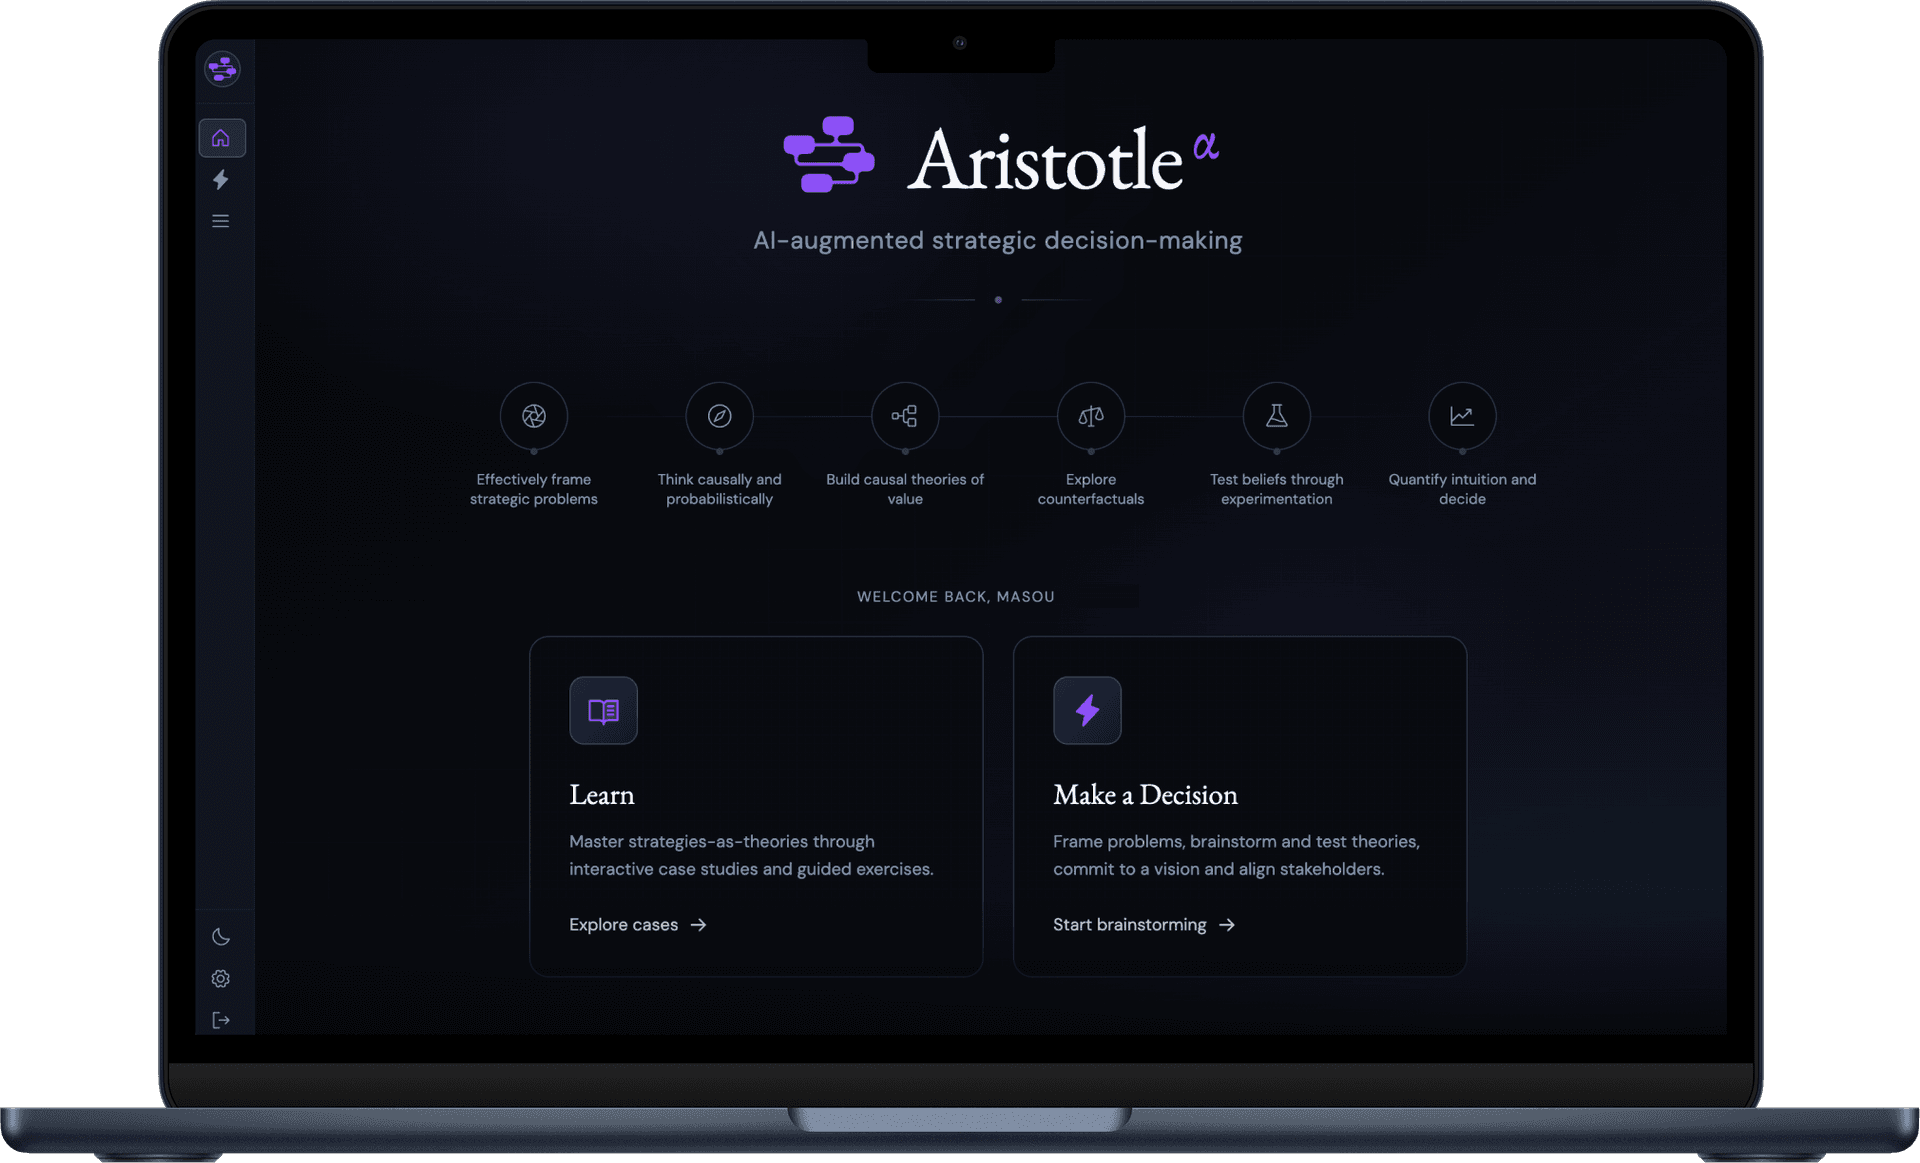Click the dot divider beneath the tagline
The height and width of the screenshot is (1163, 1920).
click(x=997, y=299)
